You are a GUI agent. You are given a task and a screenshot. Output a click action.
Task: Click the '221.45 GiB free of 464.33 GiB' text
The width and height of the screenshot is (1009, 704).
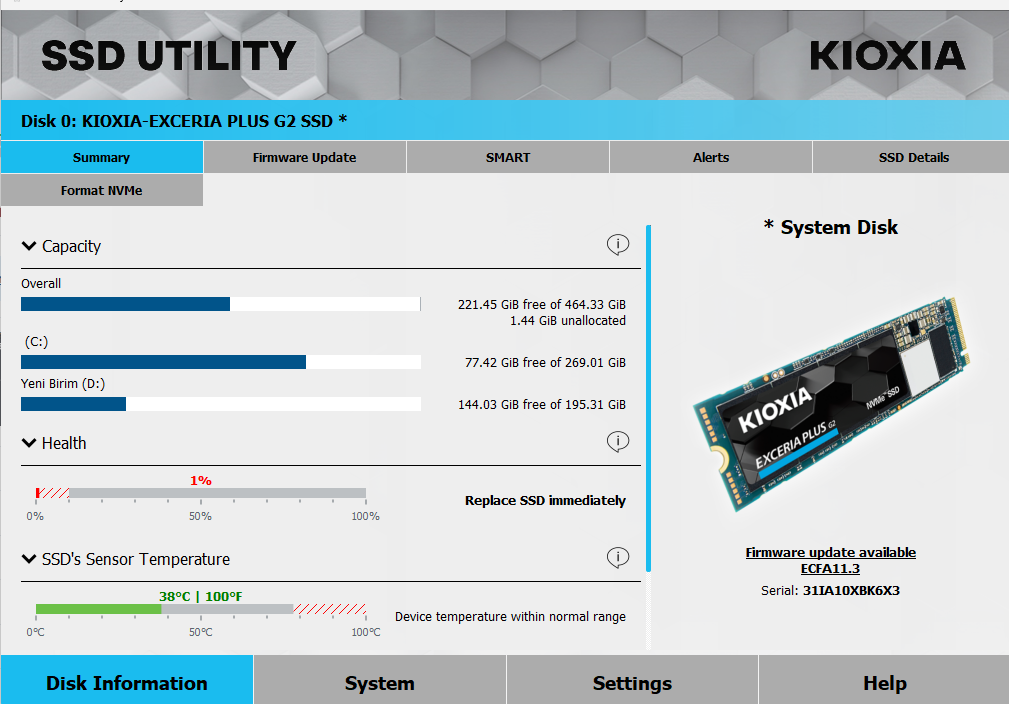pos(542,304)
